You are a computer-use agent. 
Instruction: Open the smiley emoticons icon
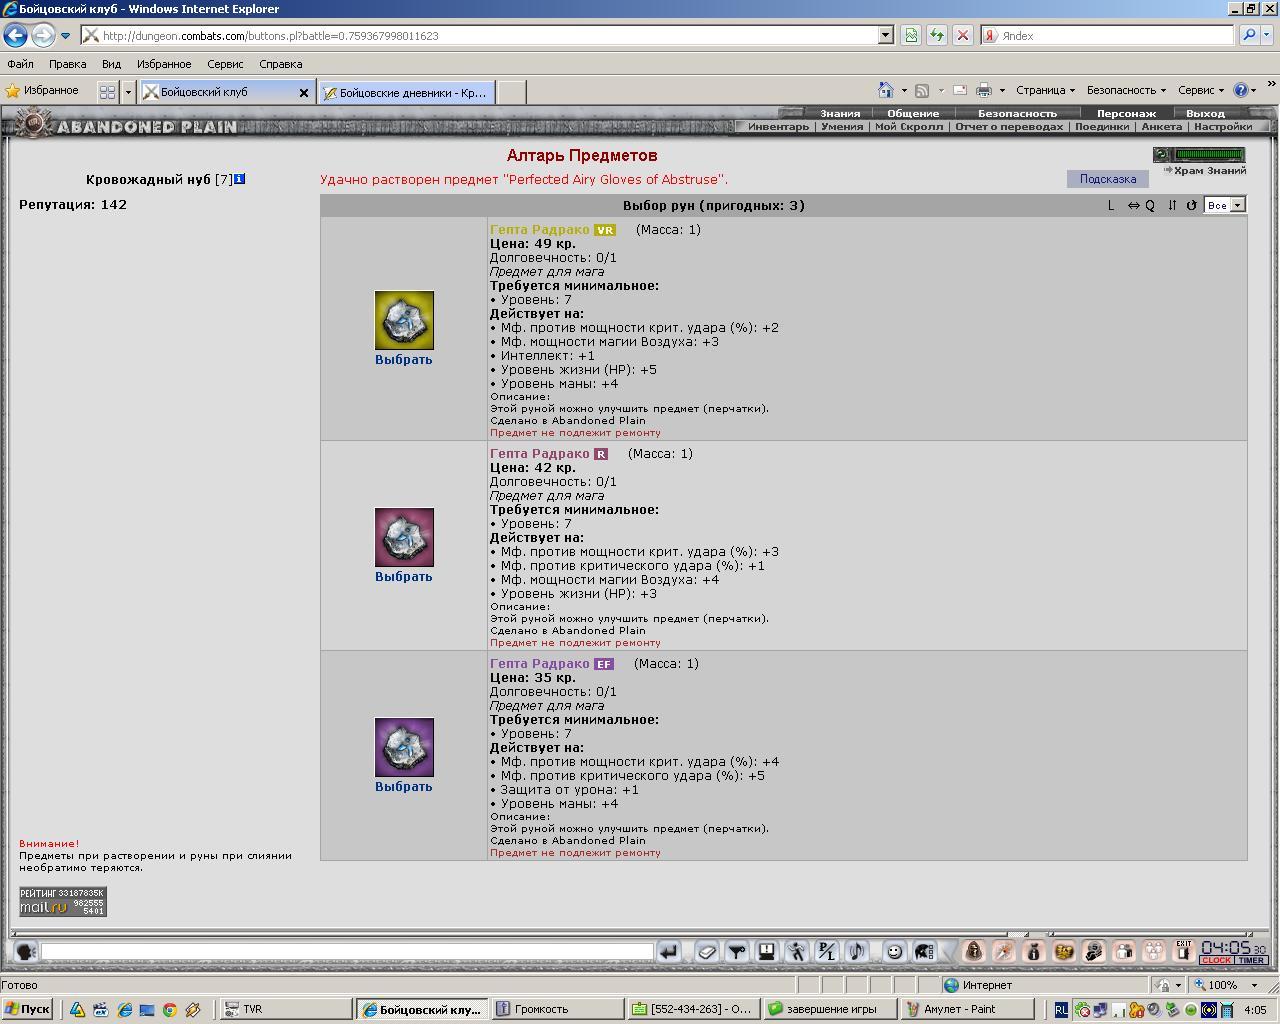coord(894,951)
